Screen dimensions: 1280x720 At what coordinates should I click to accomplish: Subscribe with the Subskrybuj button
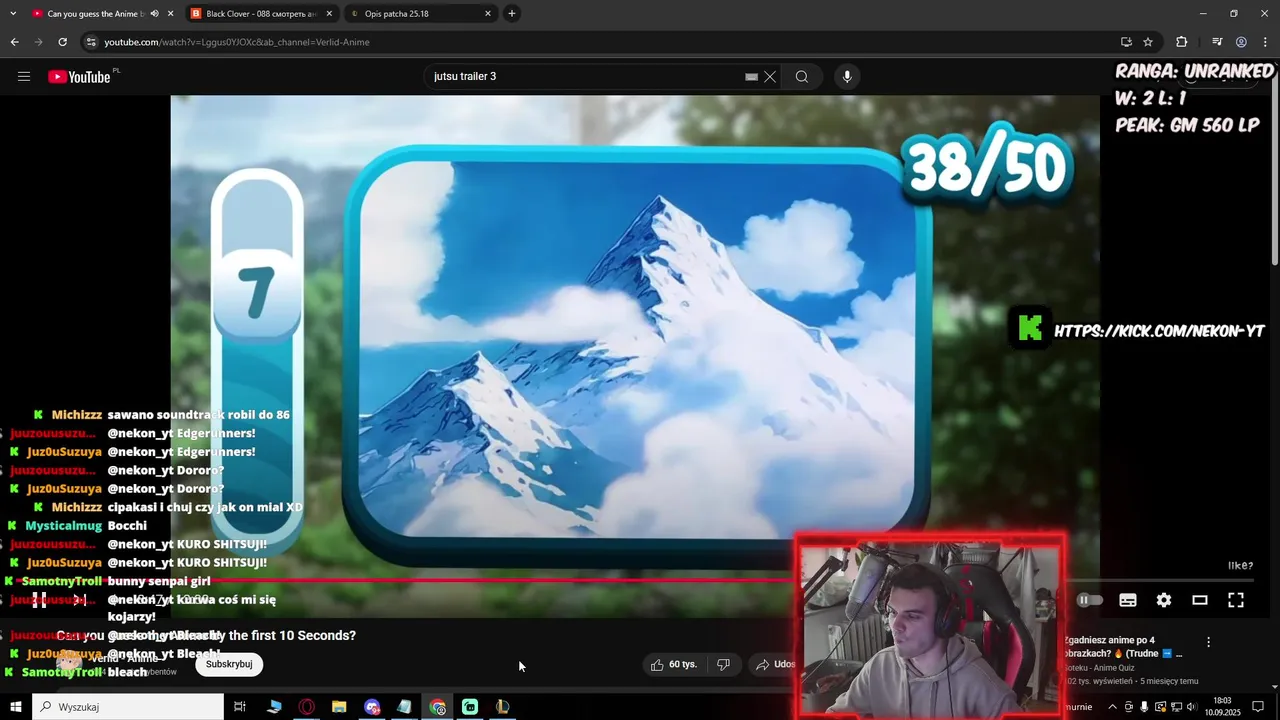point(229,664)
